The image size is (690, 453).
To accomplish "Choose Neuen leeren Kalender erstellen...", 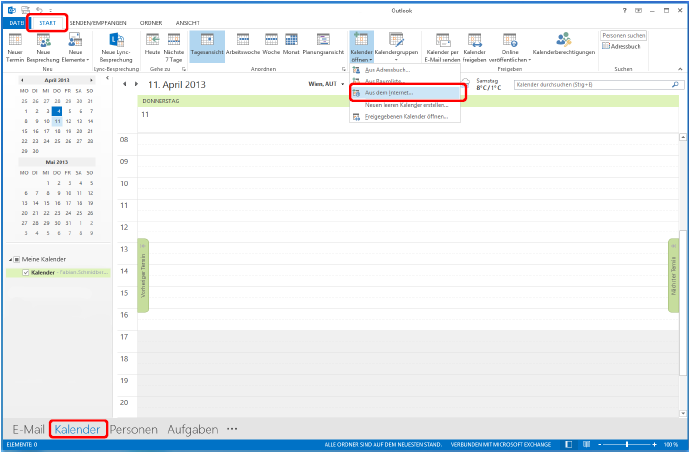I will pyautogui.click(x=405, y=105).
